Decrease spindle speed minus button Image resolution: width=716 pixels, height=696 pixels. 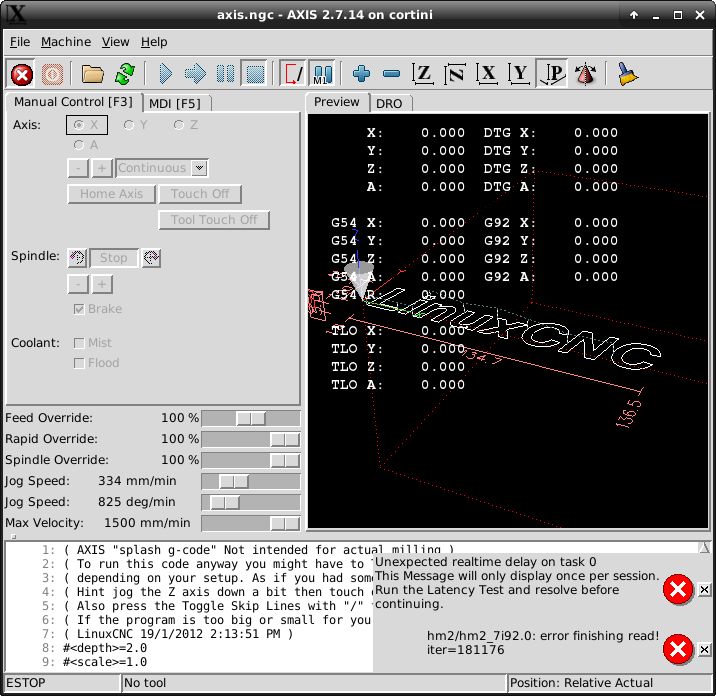(x=78, y=284)
